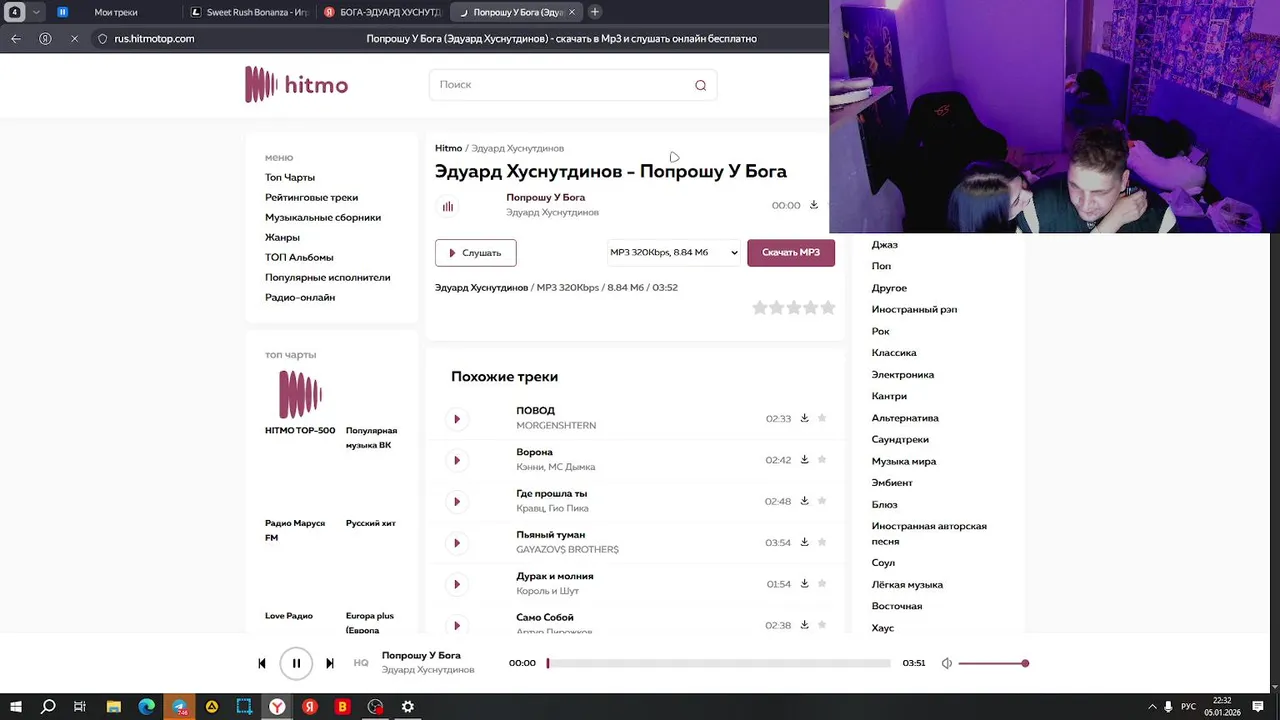Open the HITMO TOP-500 chart thumbnail
Screen dimensions: 1280x720
pyautogui.click(x=300, y=394)
